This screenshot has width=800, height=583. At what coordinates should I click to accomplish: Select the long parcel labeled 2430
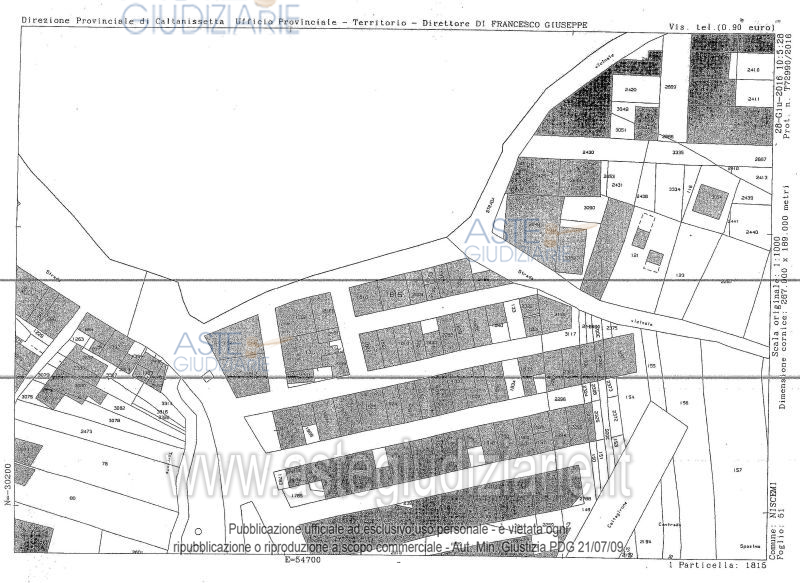coord(588,152)
